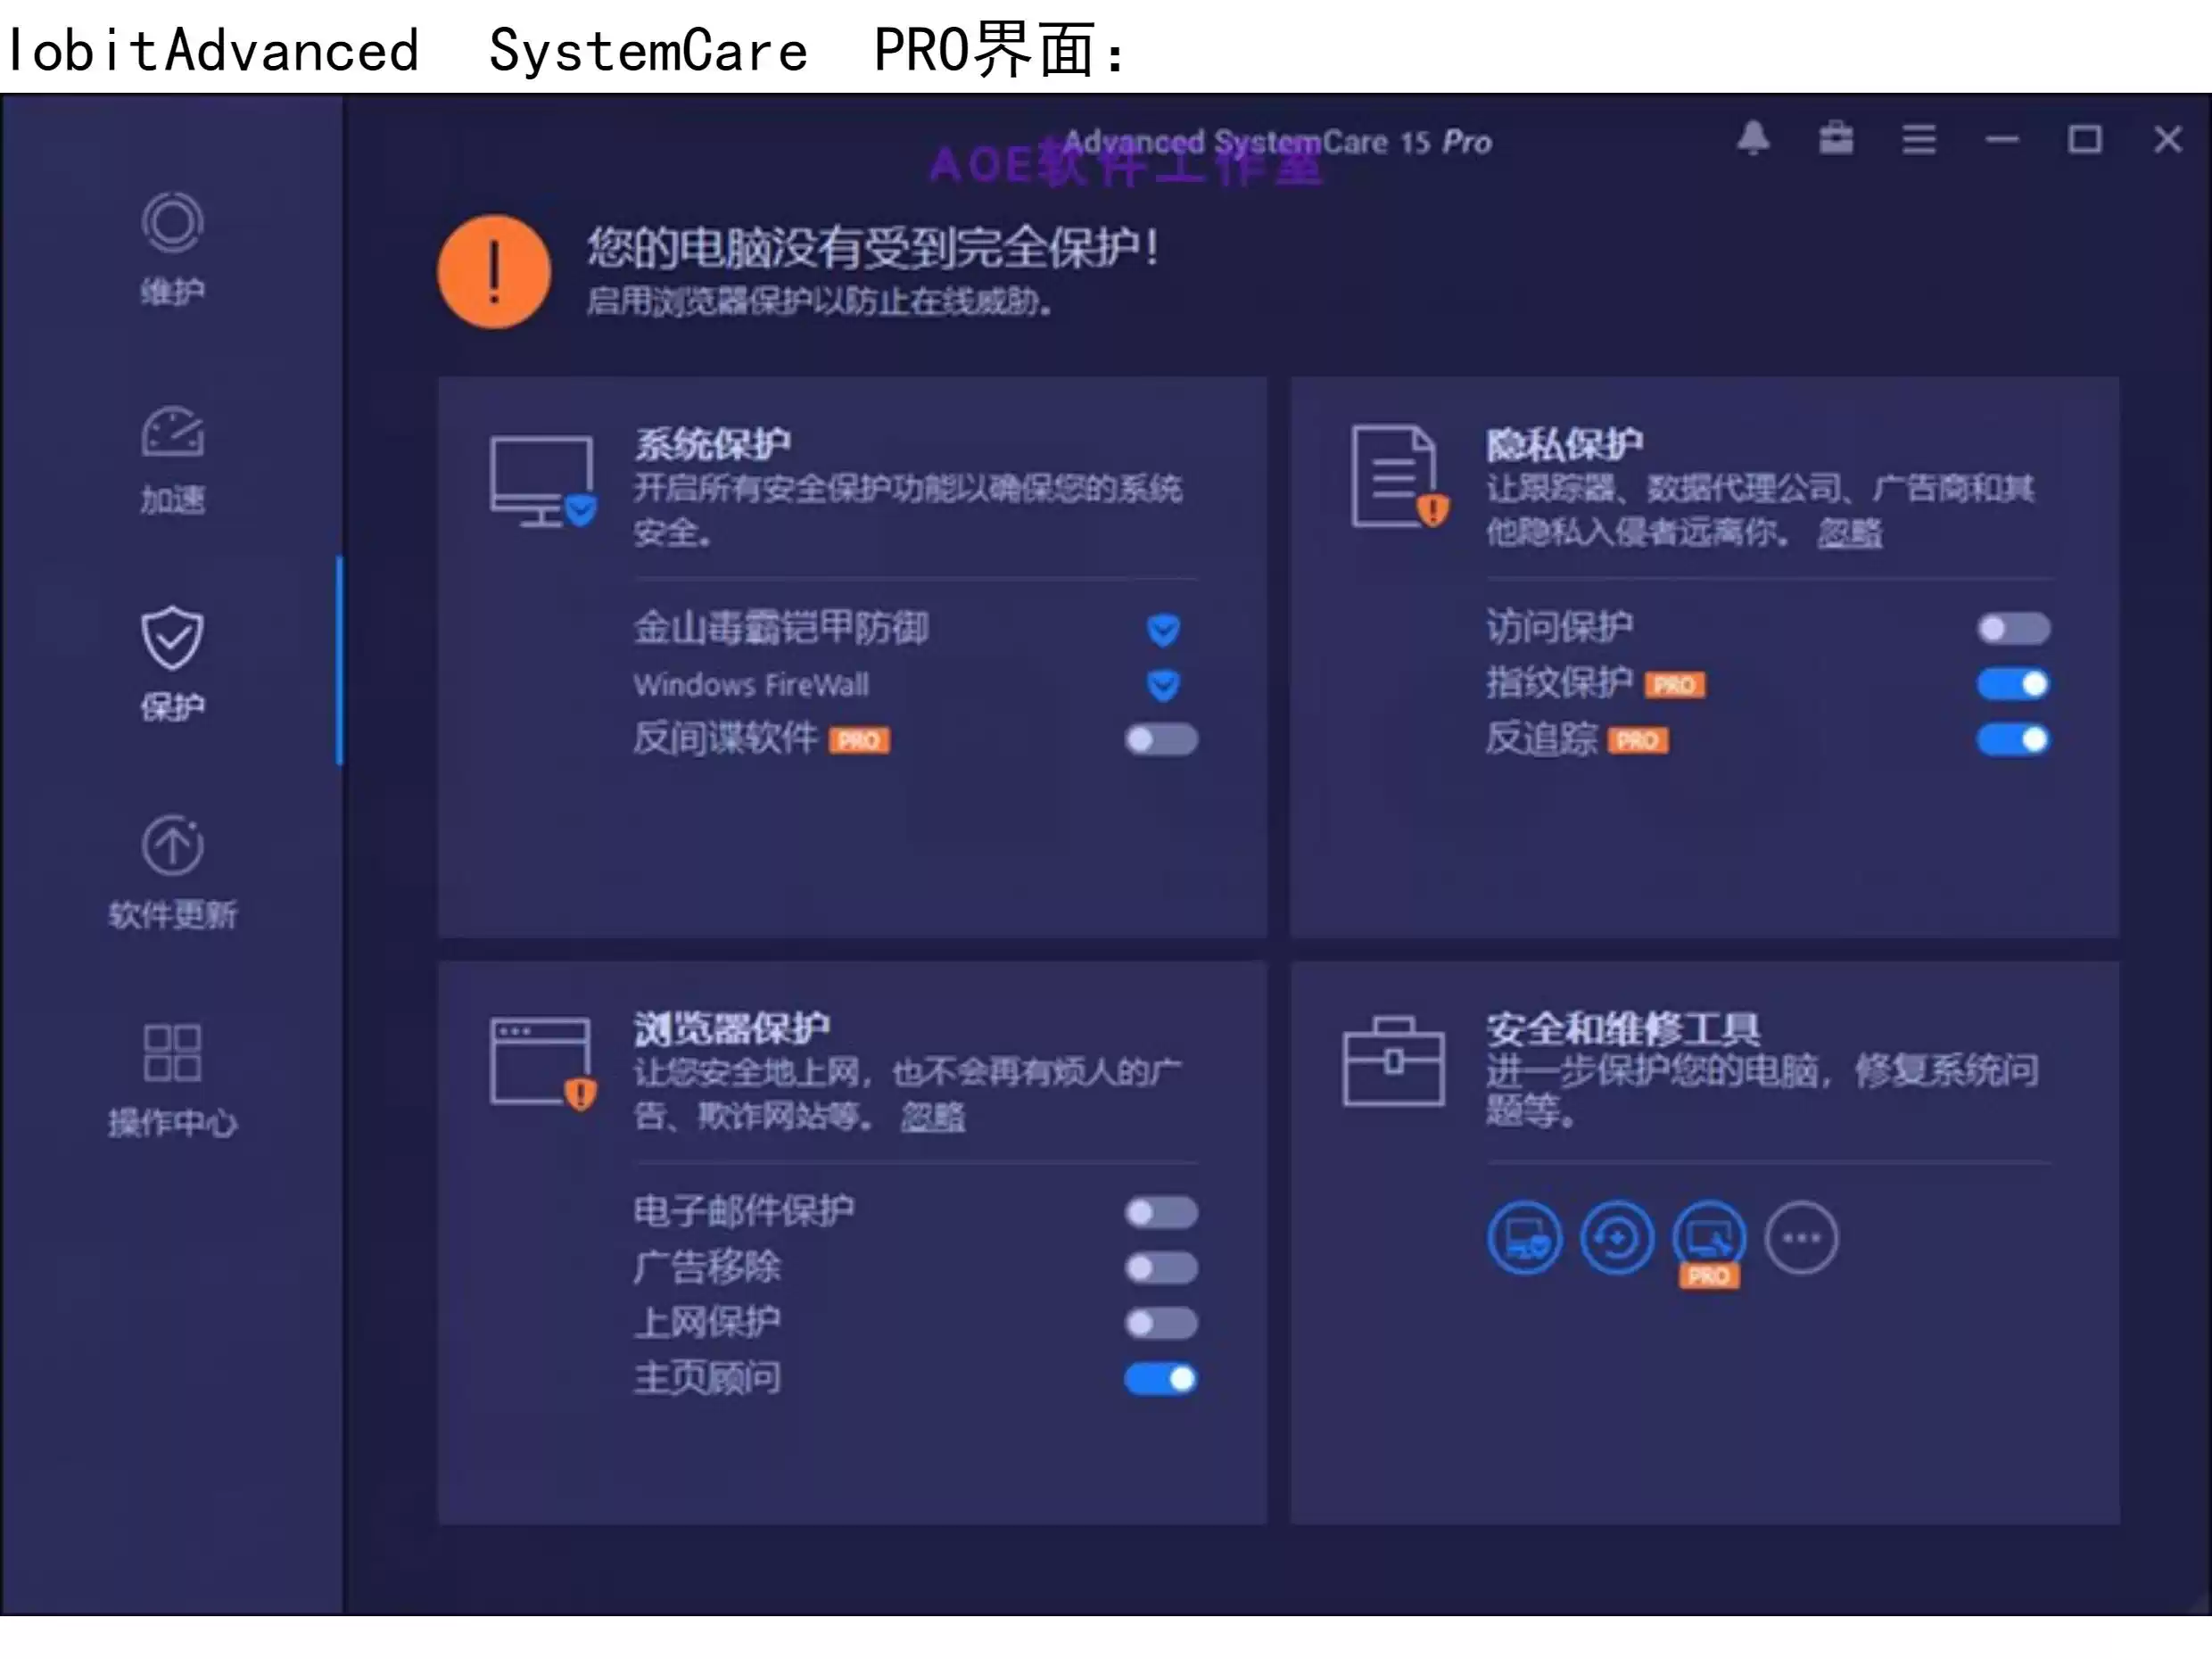Disable the 主页顾问 toggle
The width and height of the screenshot is (2212, 1659).
click(1160, 1379)
